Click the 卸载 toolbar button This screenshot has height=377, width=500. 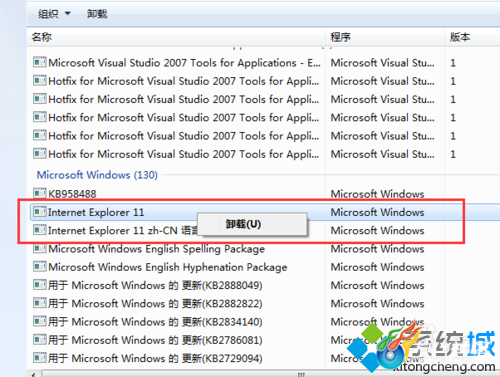click(x=97, y=14)
